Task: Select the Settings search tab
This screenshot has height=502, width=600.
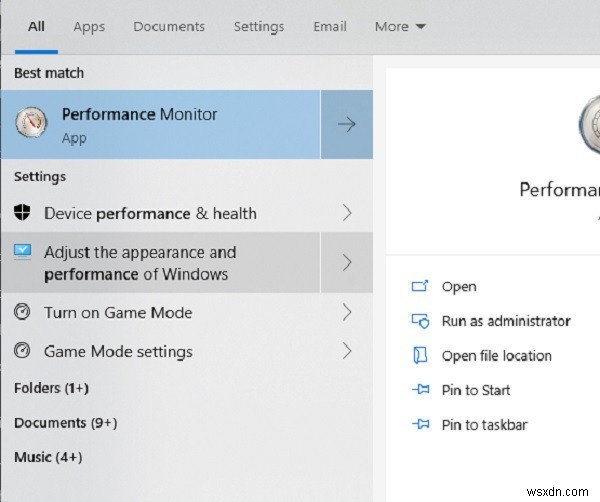Action: (x=259, y=27)
